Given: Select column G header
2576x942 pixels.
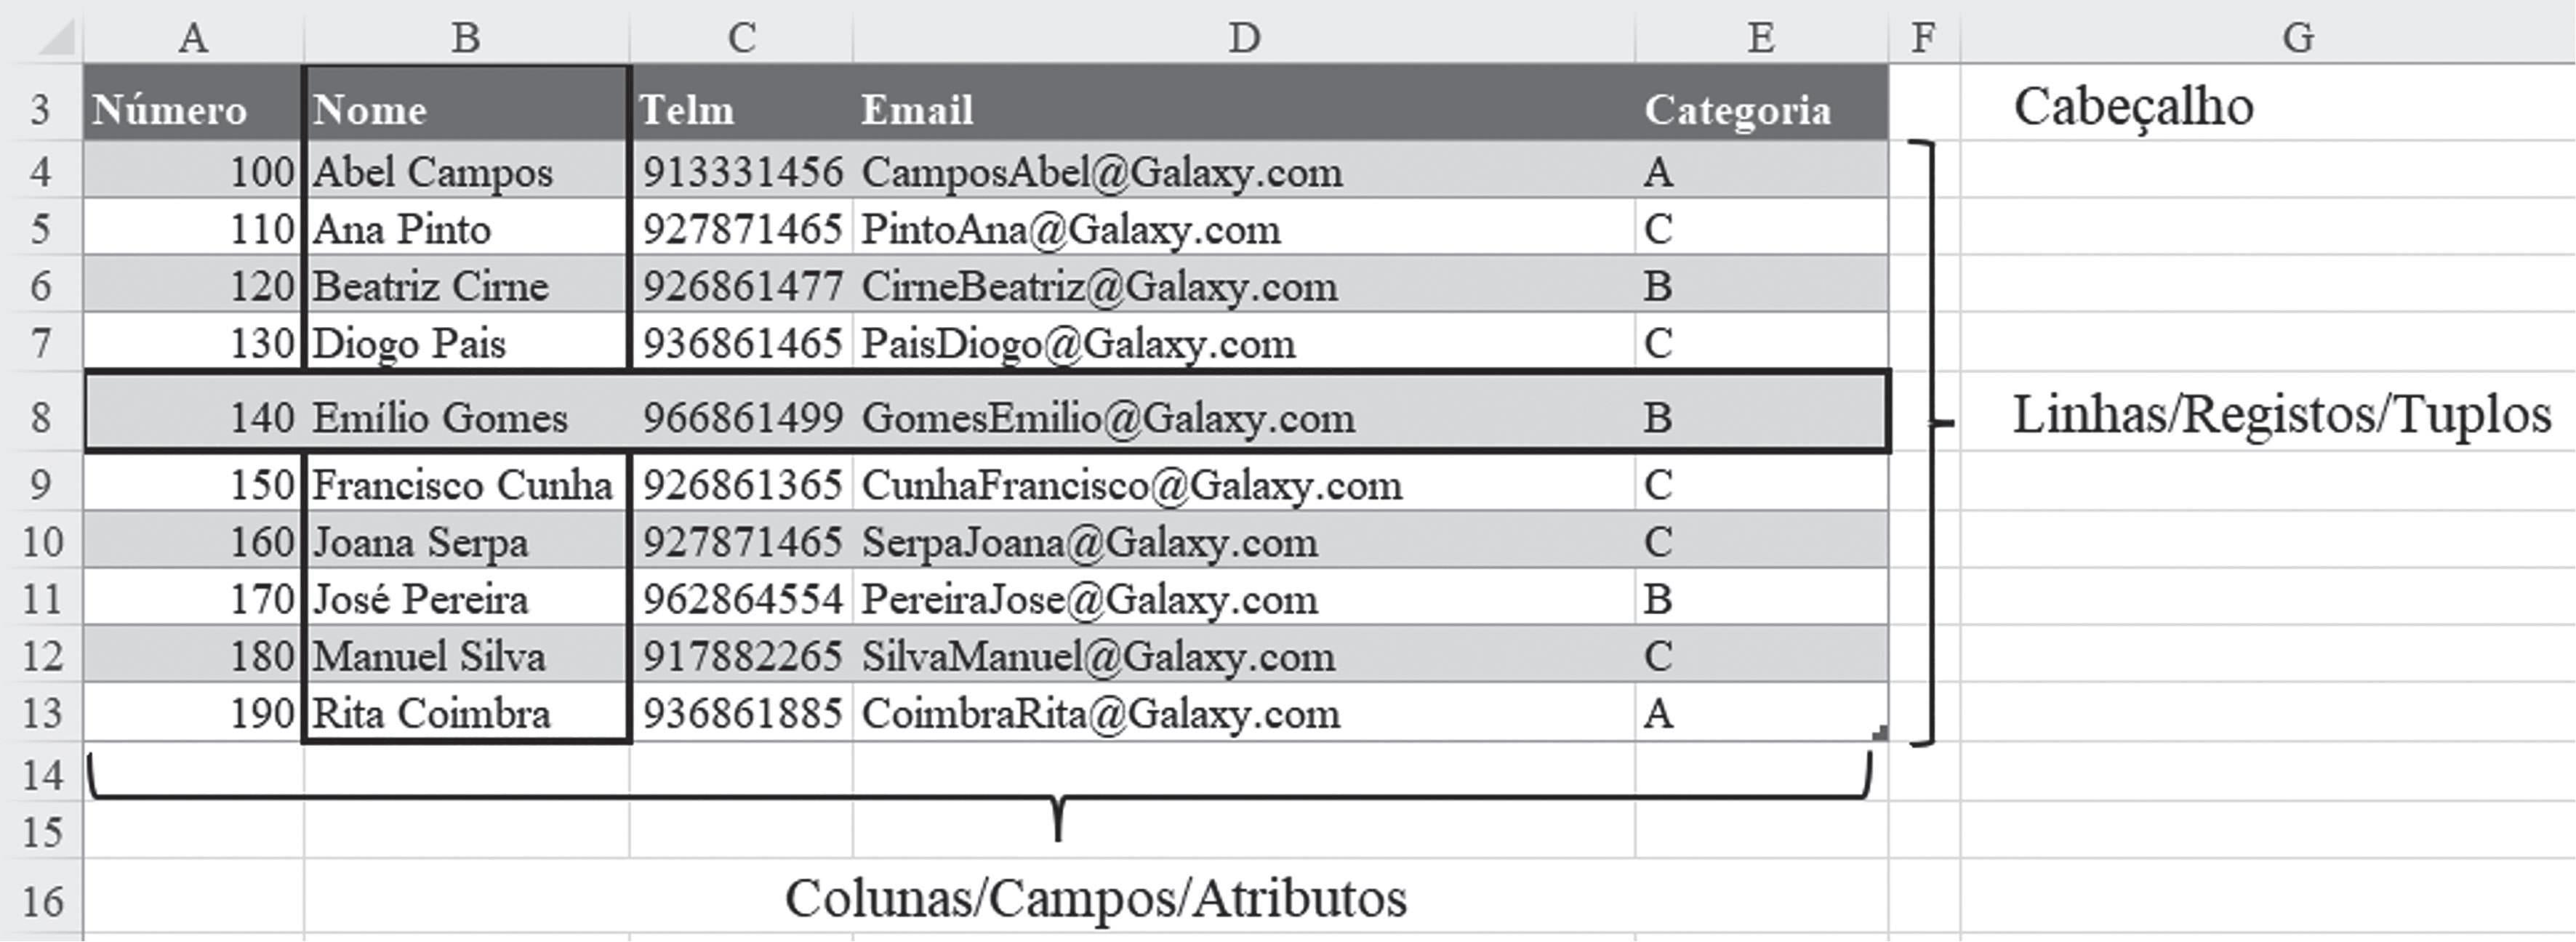Looking at the screenshot, I should 2298,38.
